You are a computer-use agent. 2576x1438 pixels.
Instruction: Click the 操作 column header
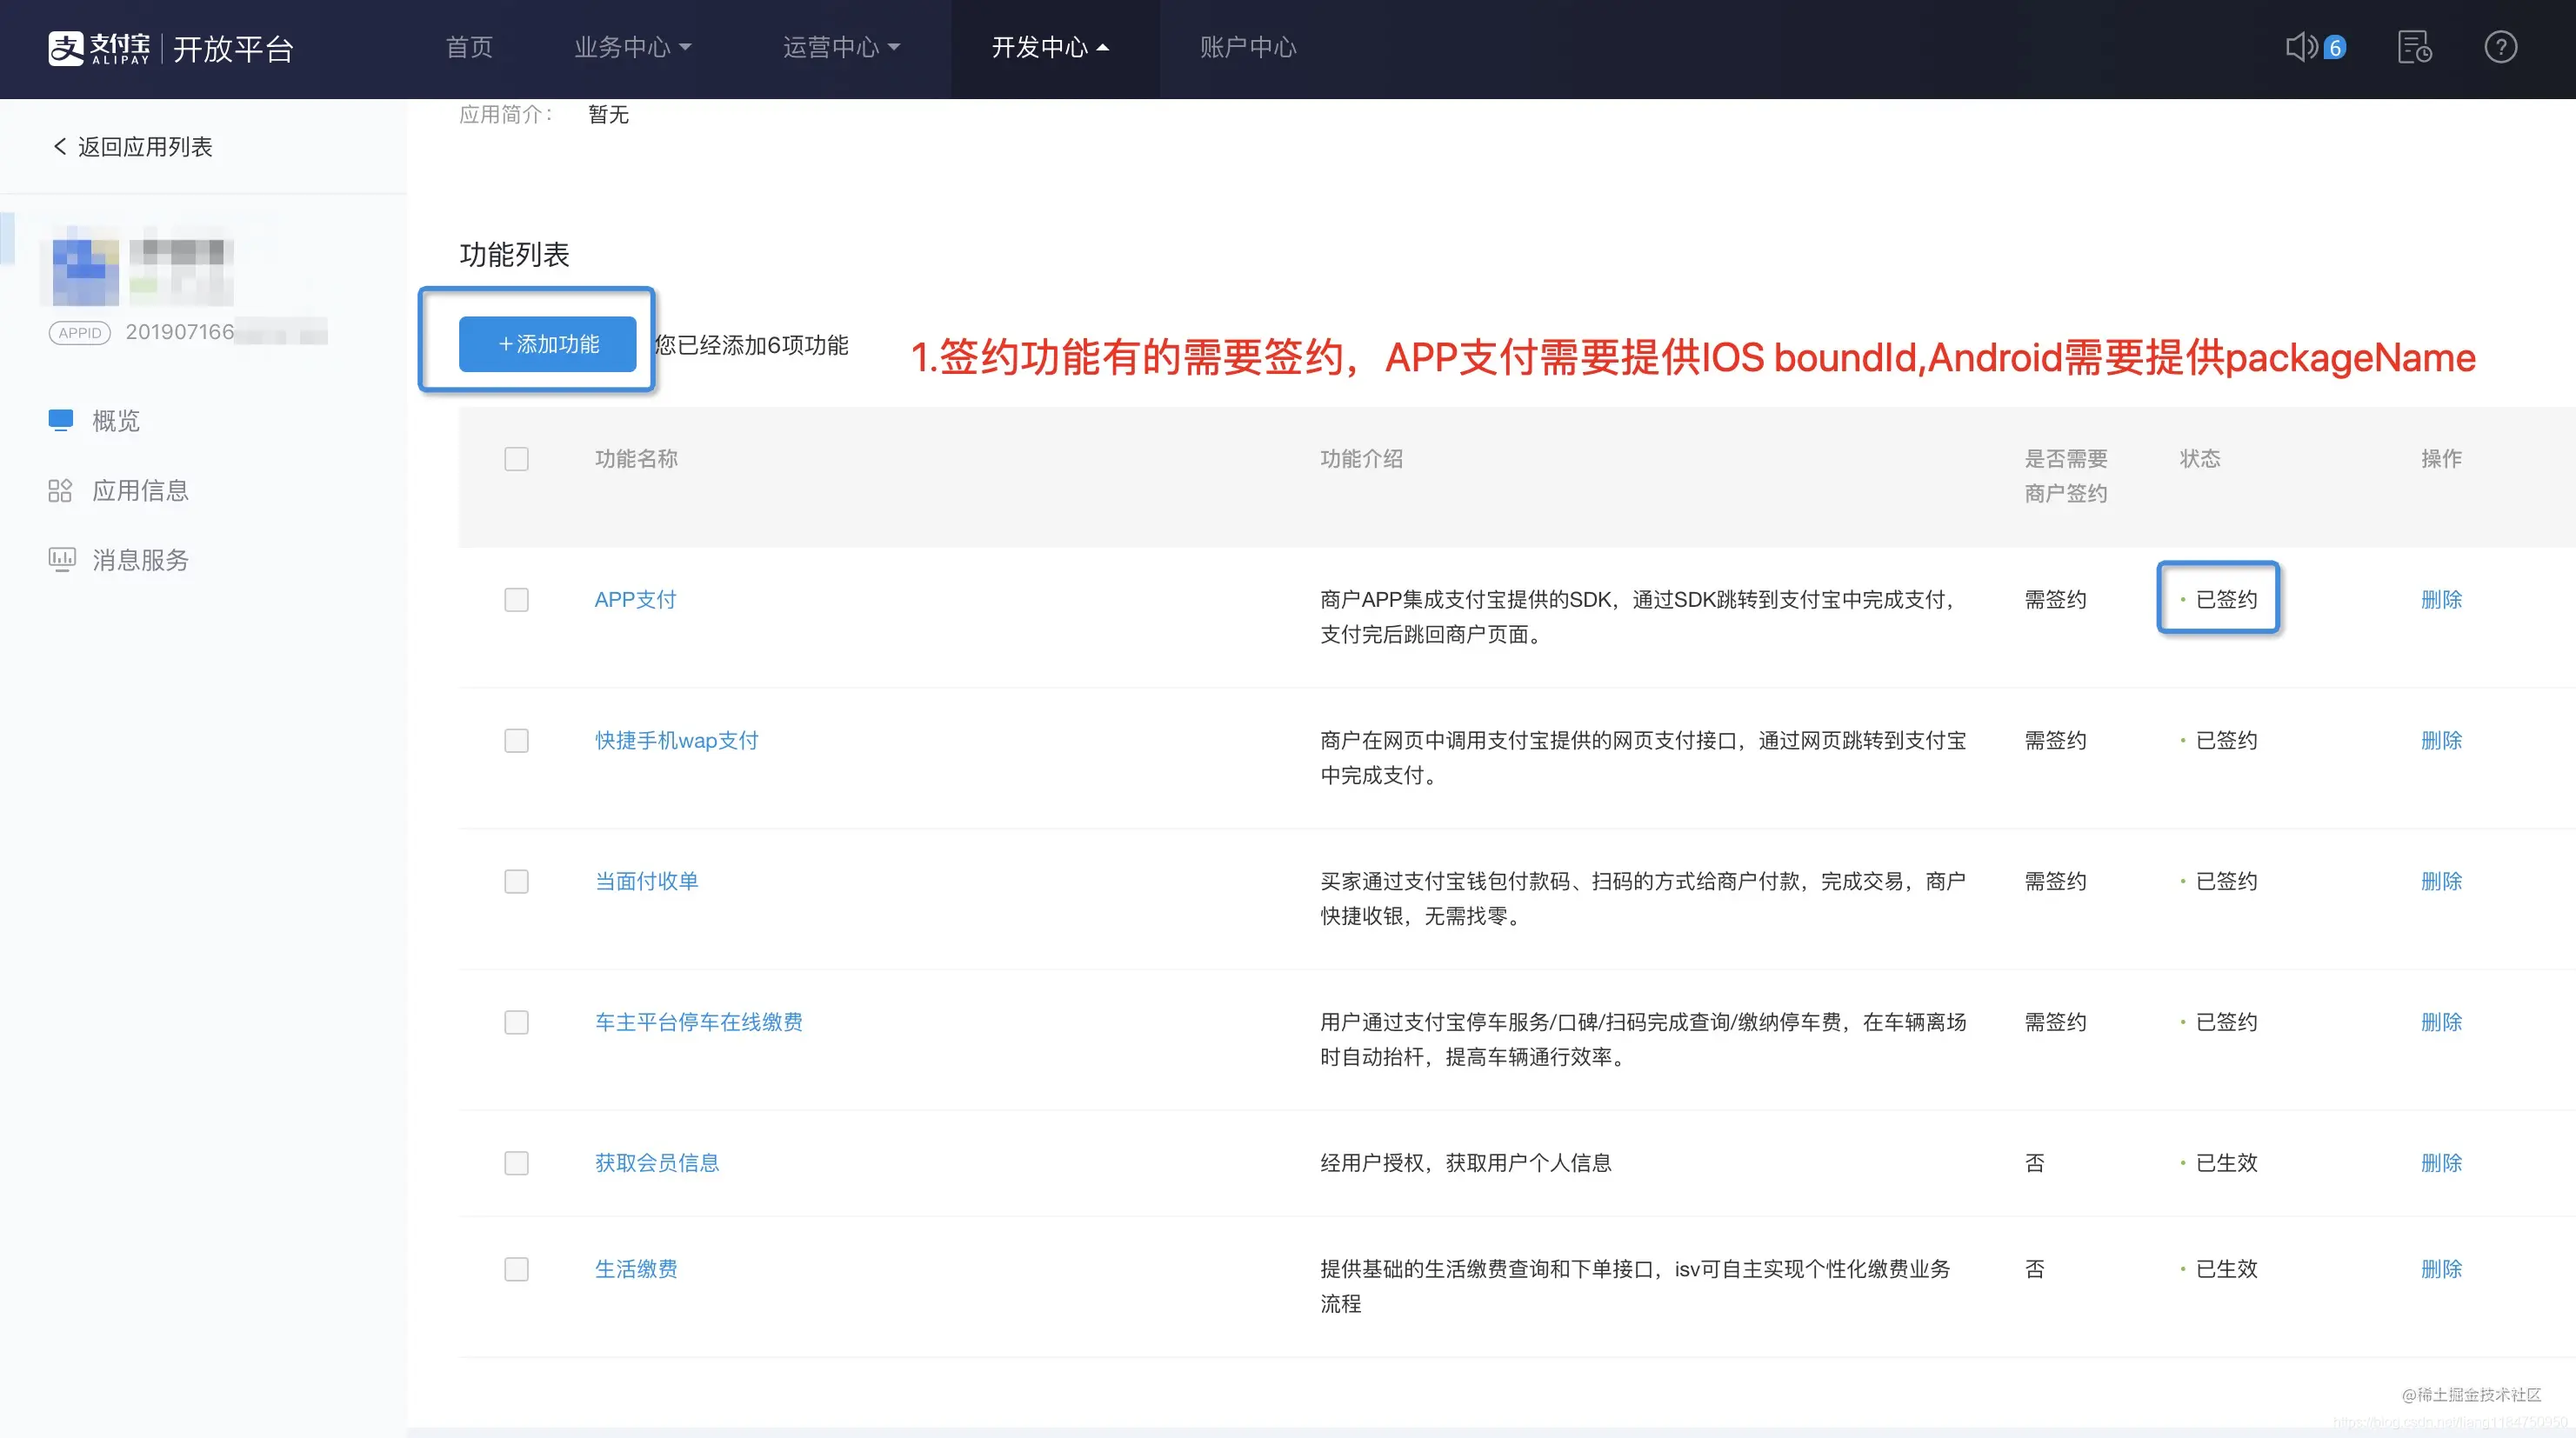[x=2441, y=459]
